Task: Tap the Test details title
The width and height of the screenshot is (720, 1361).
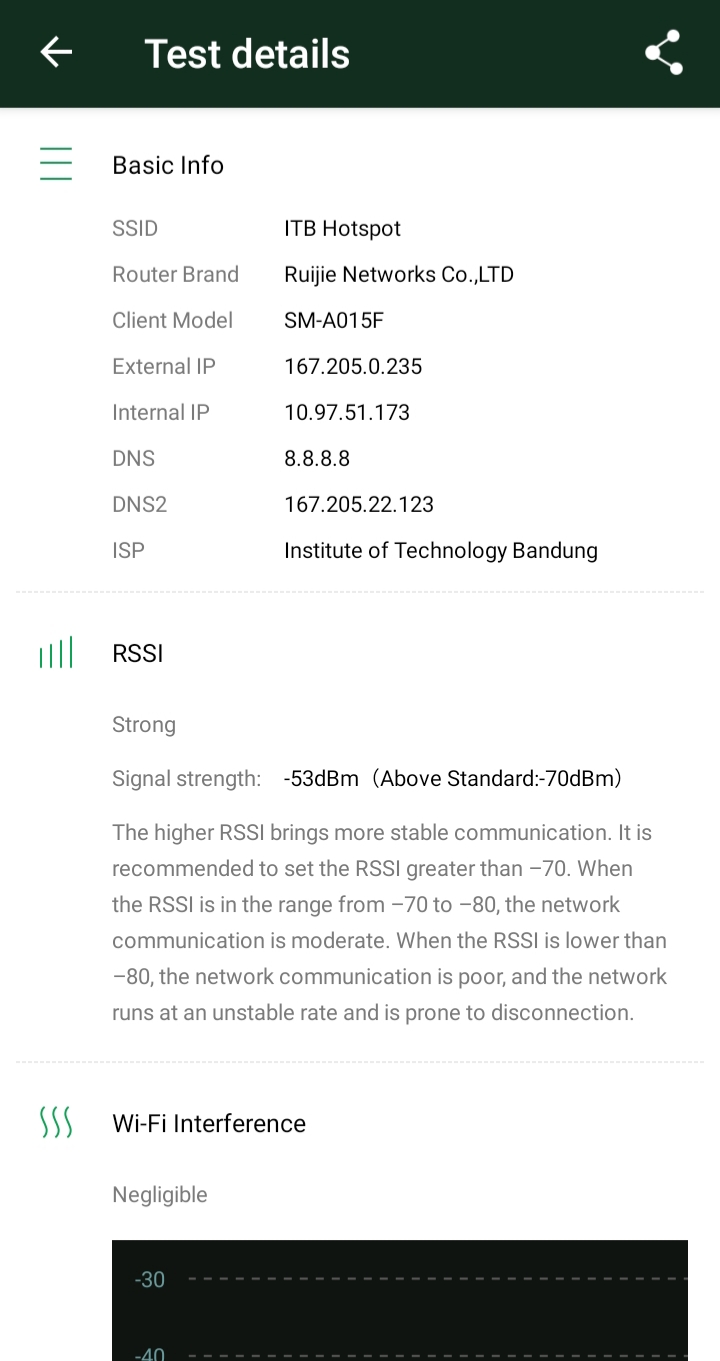Action: tap(247, 54)
